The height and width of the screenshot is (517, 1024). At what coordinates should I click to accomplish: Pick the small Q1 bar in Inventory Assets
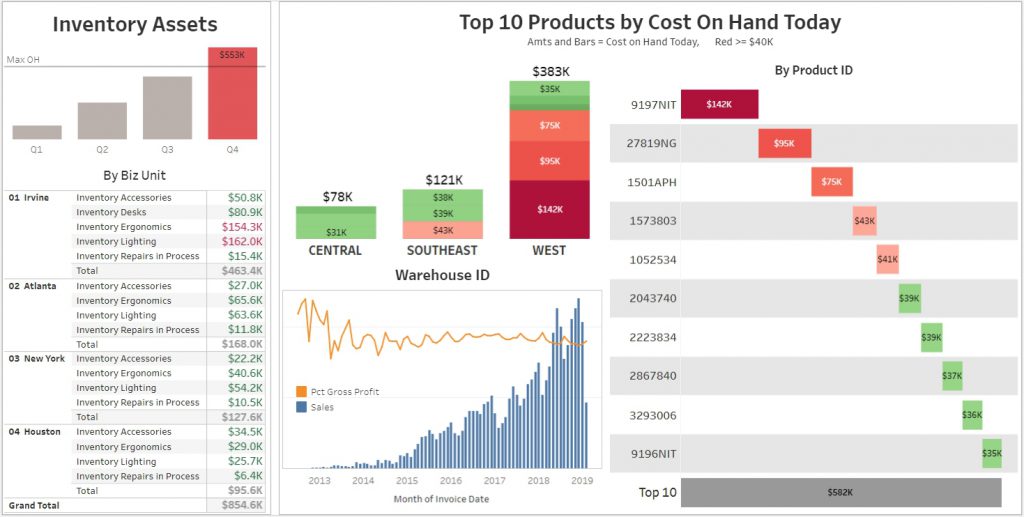(37, 133)
